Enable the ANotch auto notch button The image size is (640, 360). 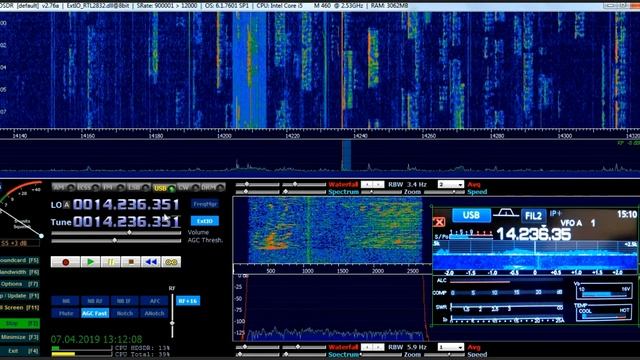click(154, 313)
